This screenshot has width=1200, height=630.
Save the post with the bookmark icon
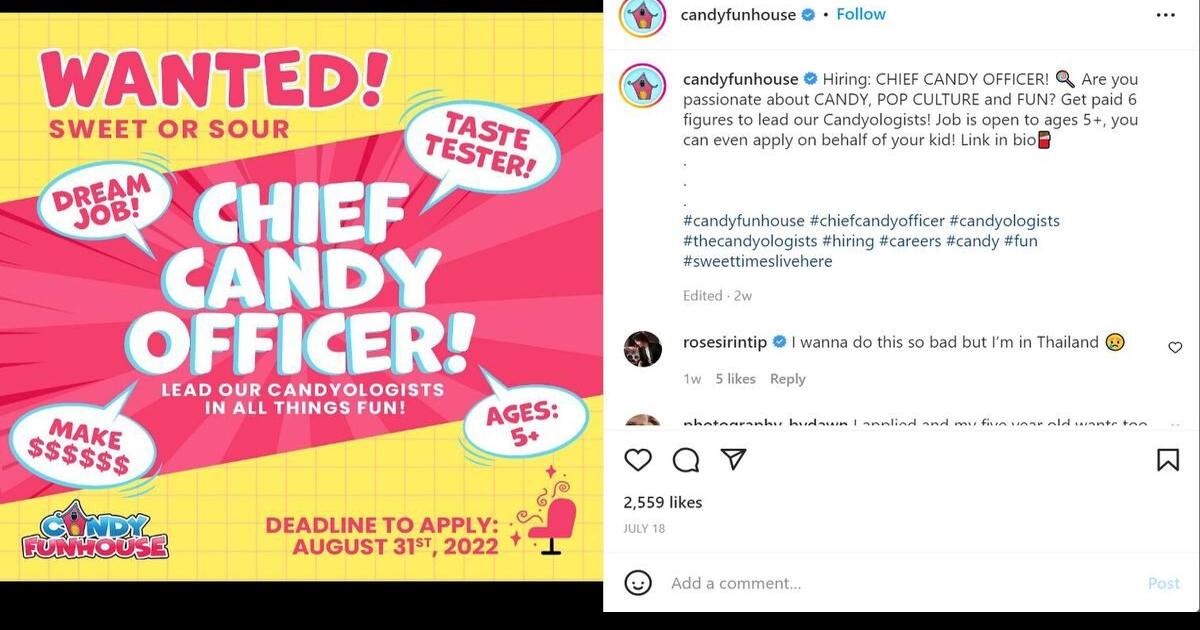point(1166,460)
